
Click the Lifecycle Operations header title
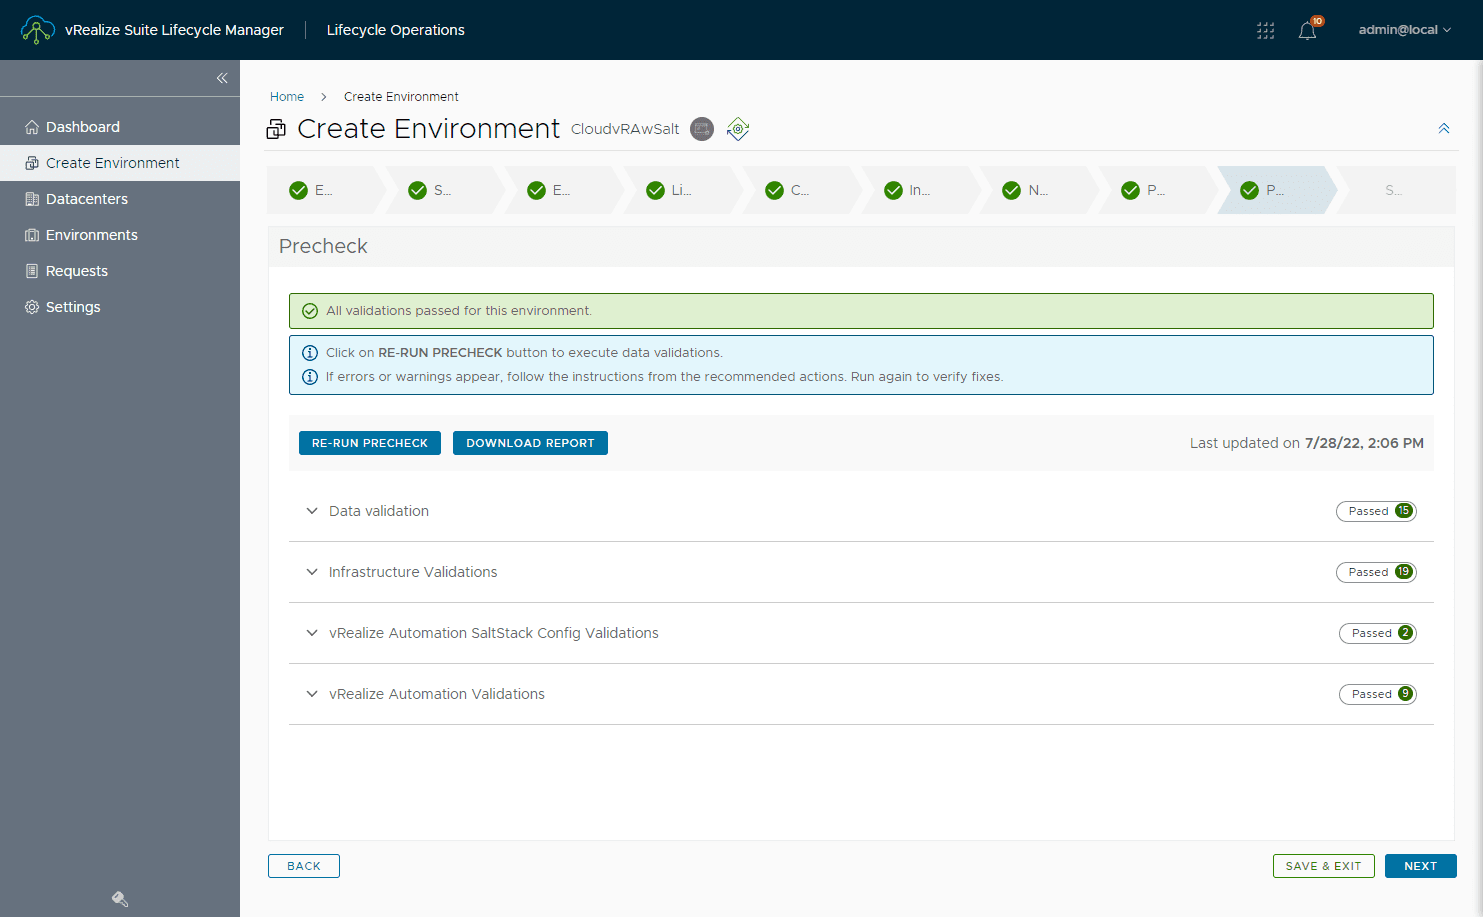tap(396, 30)
